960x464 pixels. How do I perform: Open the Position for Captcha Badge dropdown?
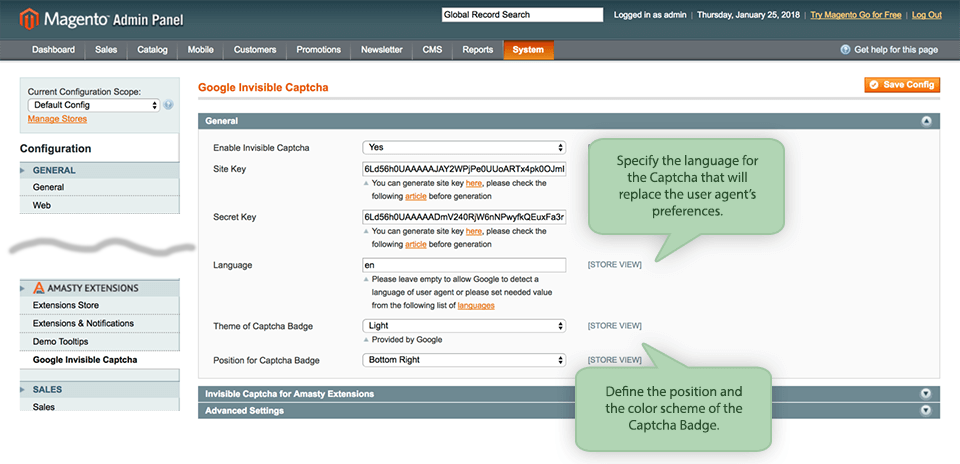pyautogui.click(x=464, y=360)
